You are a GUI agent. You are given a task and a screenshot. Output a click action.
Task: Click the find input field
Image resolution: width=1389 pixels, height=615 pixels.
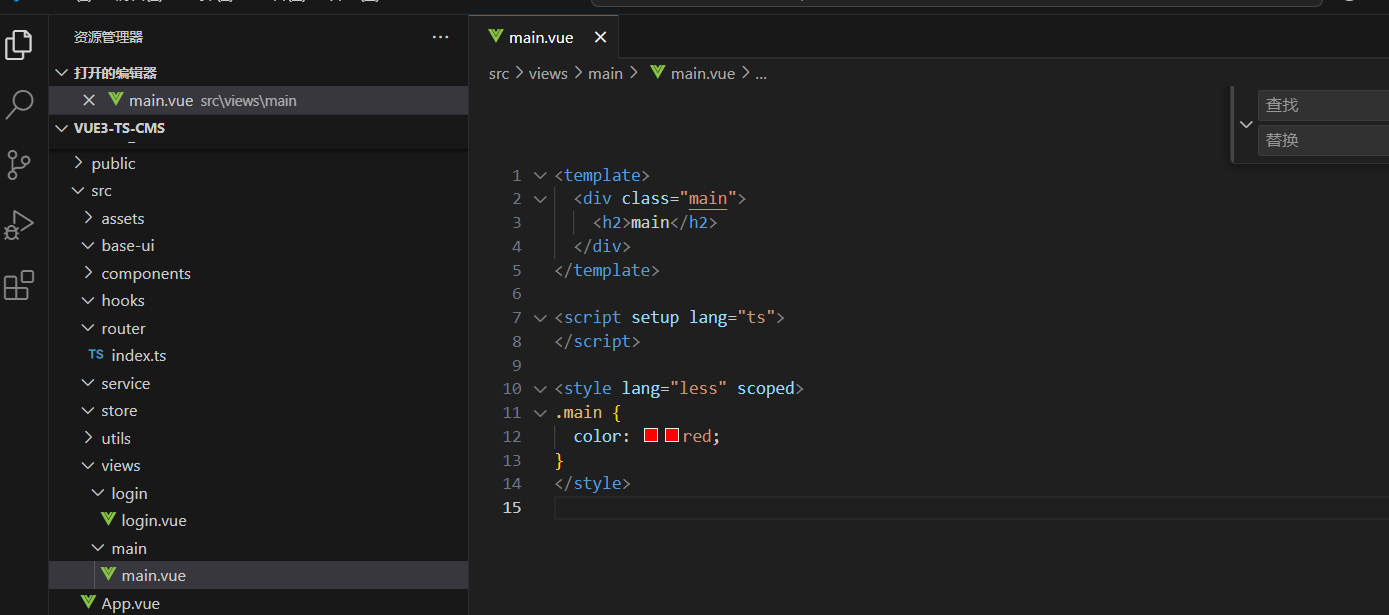point(1322,105)
